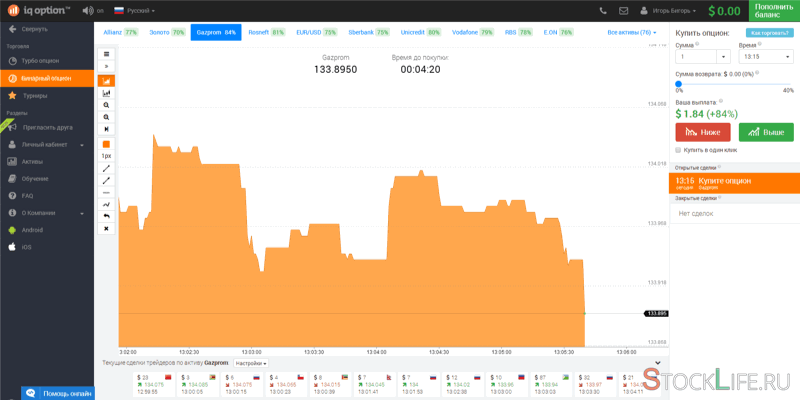Click Нет сделок text
This screenshot has height=400, width=800.
(x=695, y=214)
